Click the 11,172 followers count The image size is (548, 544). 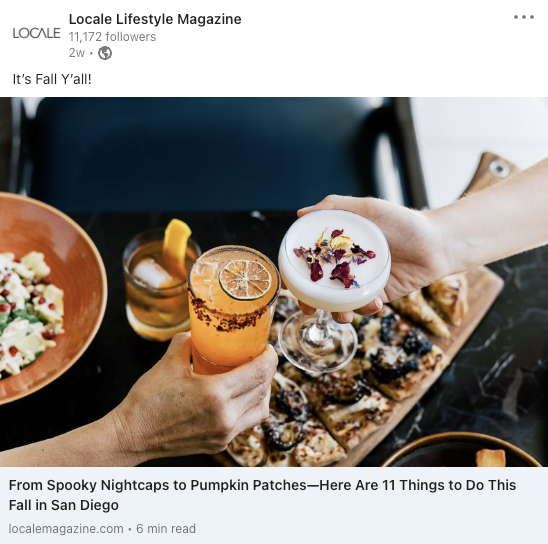[x=112, y=37]
